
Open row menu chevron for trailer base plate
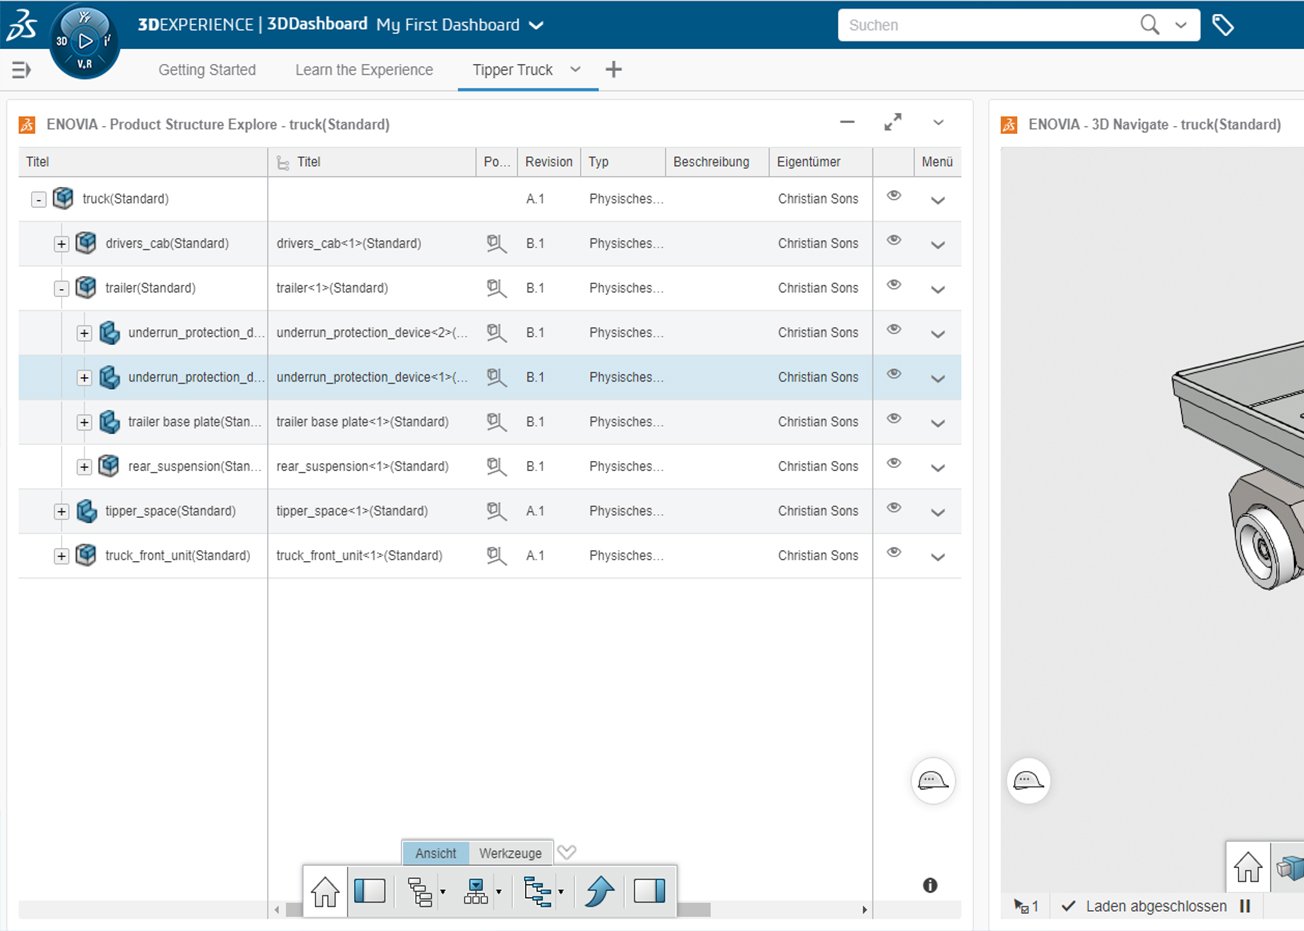(x=938, y=423)
